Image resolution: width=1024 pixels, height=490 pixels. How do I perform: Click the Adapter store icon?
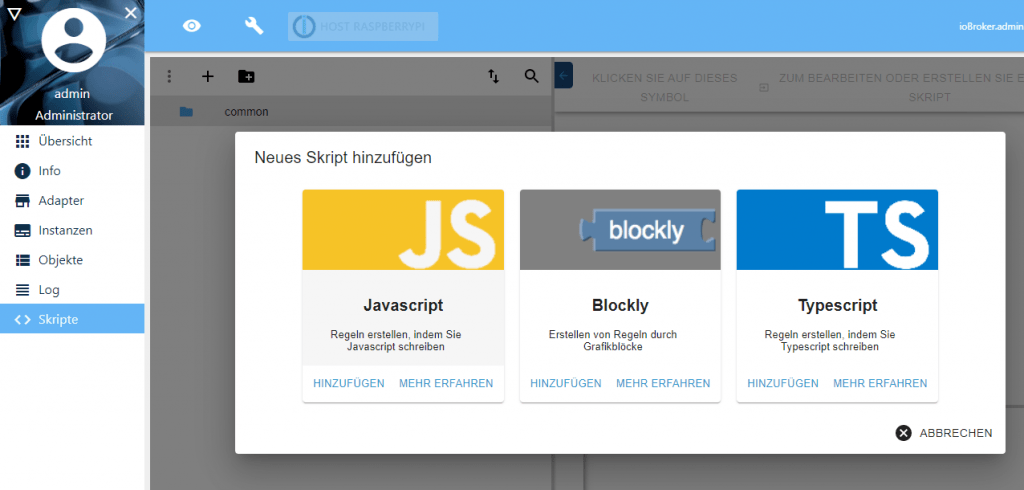pyautogui.click(x=22, y=201)
